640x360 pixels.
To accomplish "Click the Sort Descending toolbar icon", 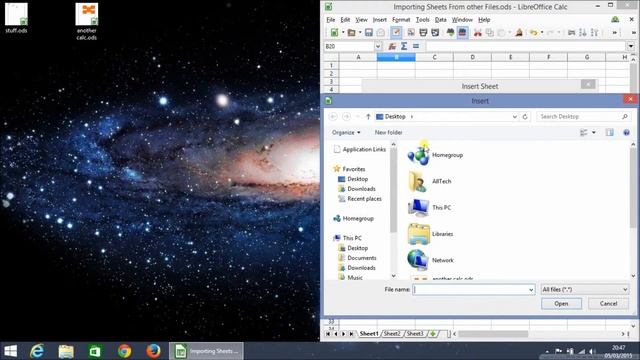I will (x=595, y=33).
